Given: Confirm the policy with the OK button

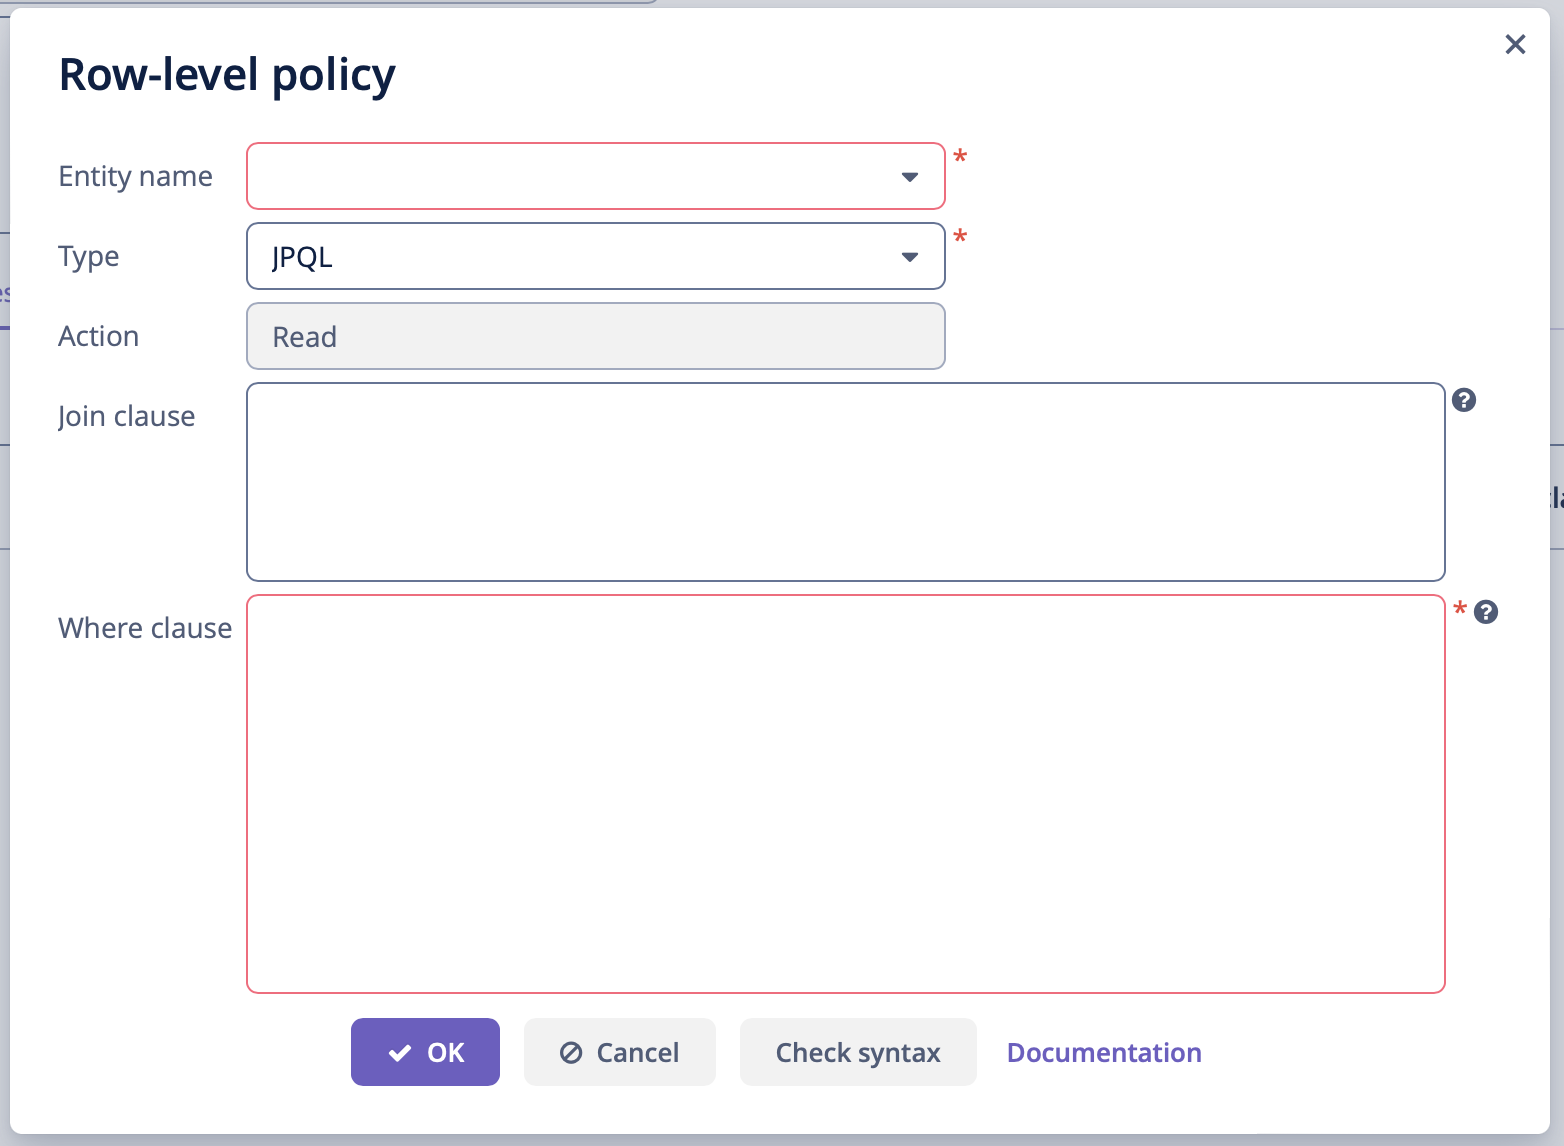Looking at the screenshot, I should [x=425, y=1052].
